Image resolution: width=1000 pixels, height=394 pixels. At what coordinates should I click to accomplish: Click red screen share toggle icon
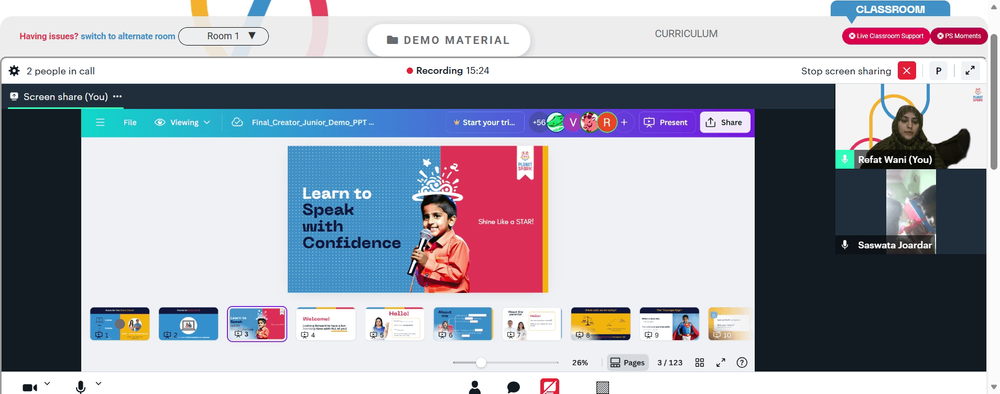[550, 386]
